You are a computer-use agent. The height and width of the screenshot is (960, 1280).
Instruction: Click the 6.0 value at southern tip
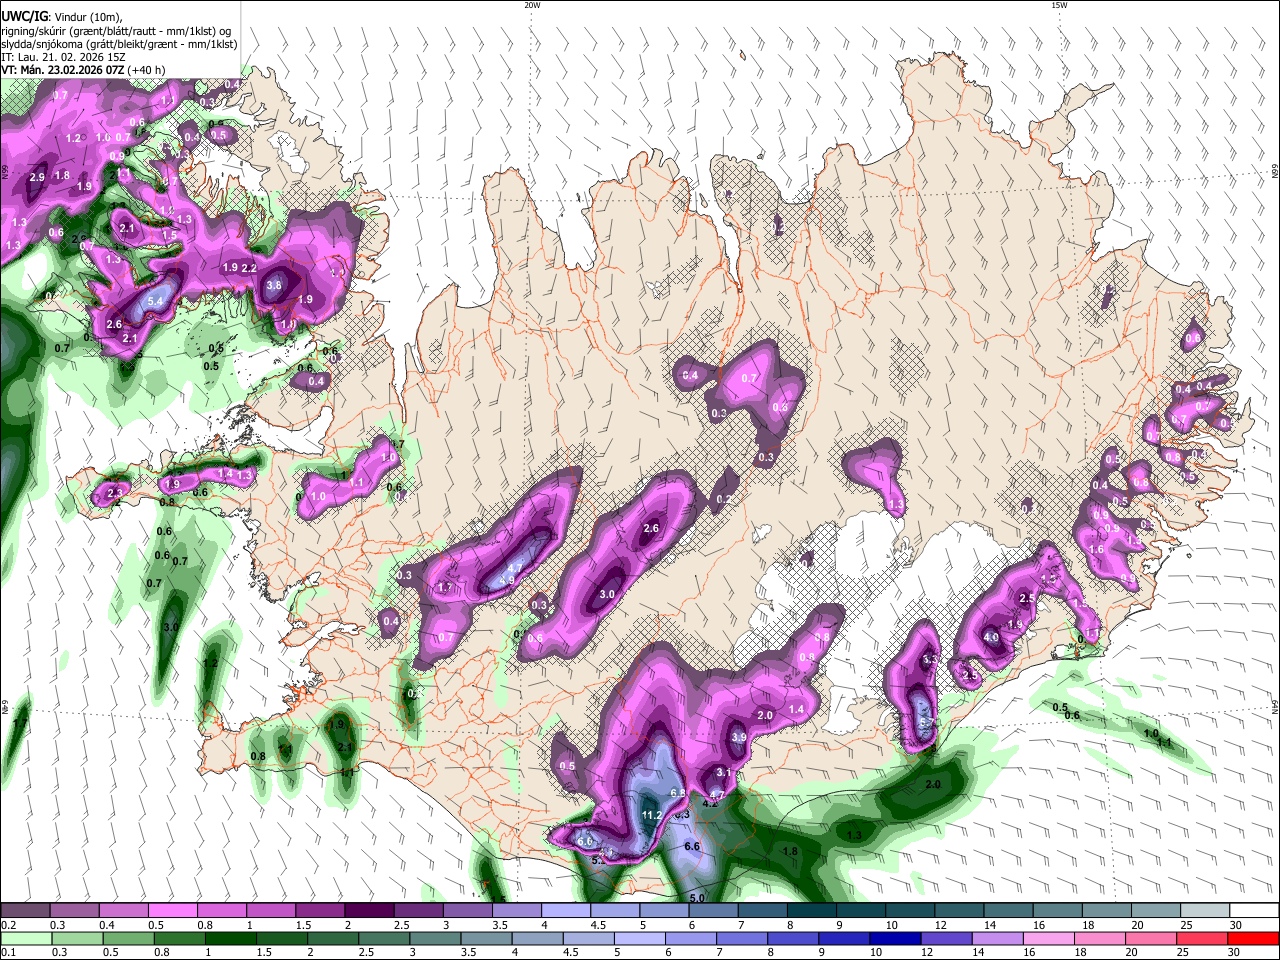tap(586, 843)
